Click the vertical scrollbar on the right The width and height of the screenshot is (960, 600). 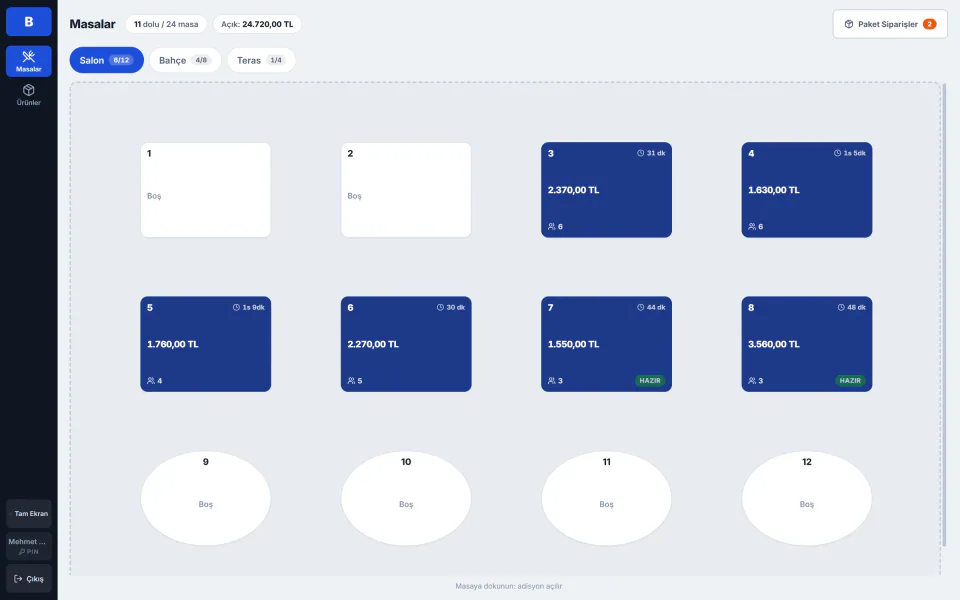tap(944, 315)
